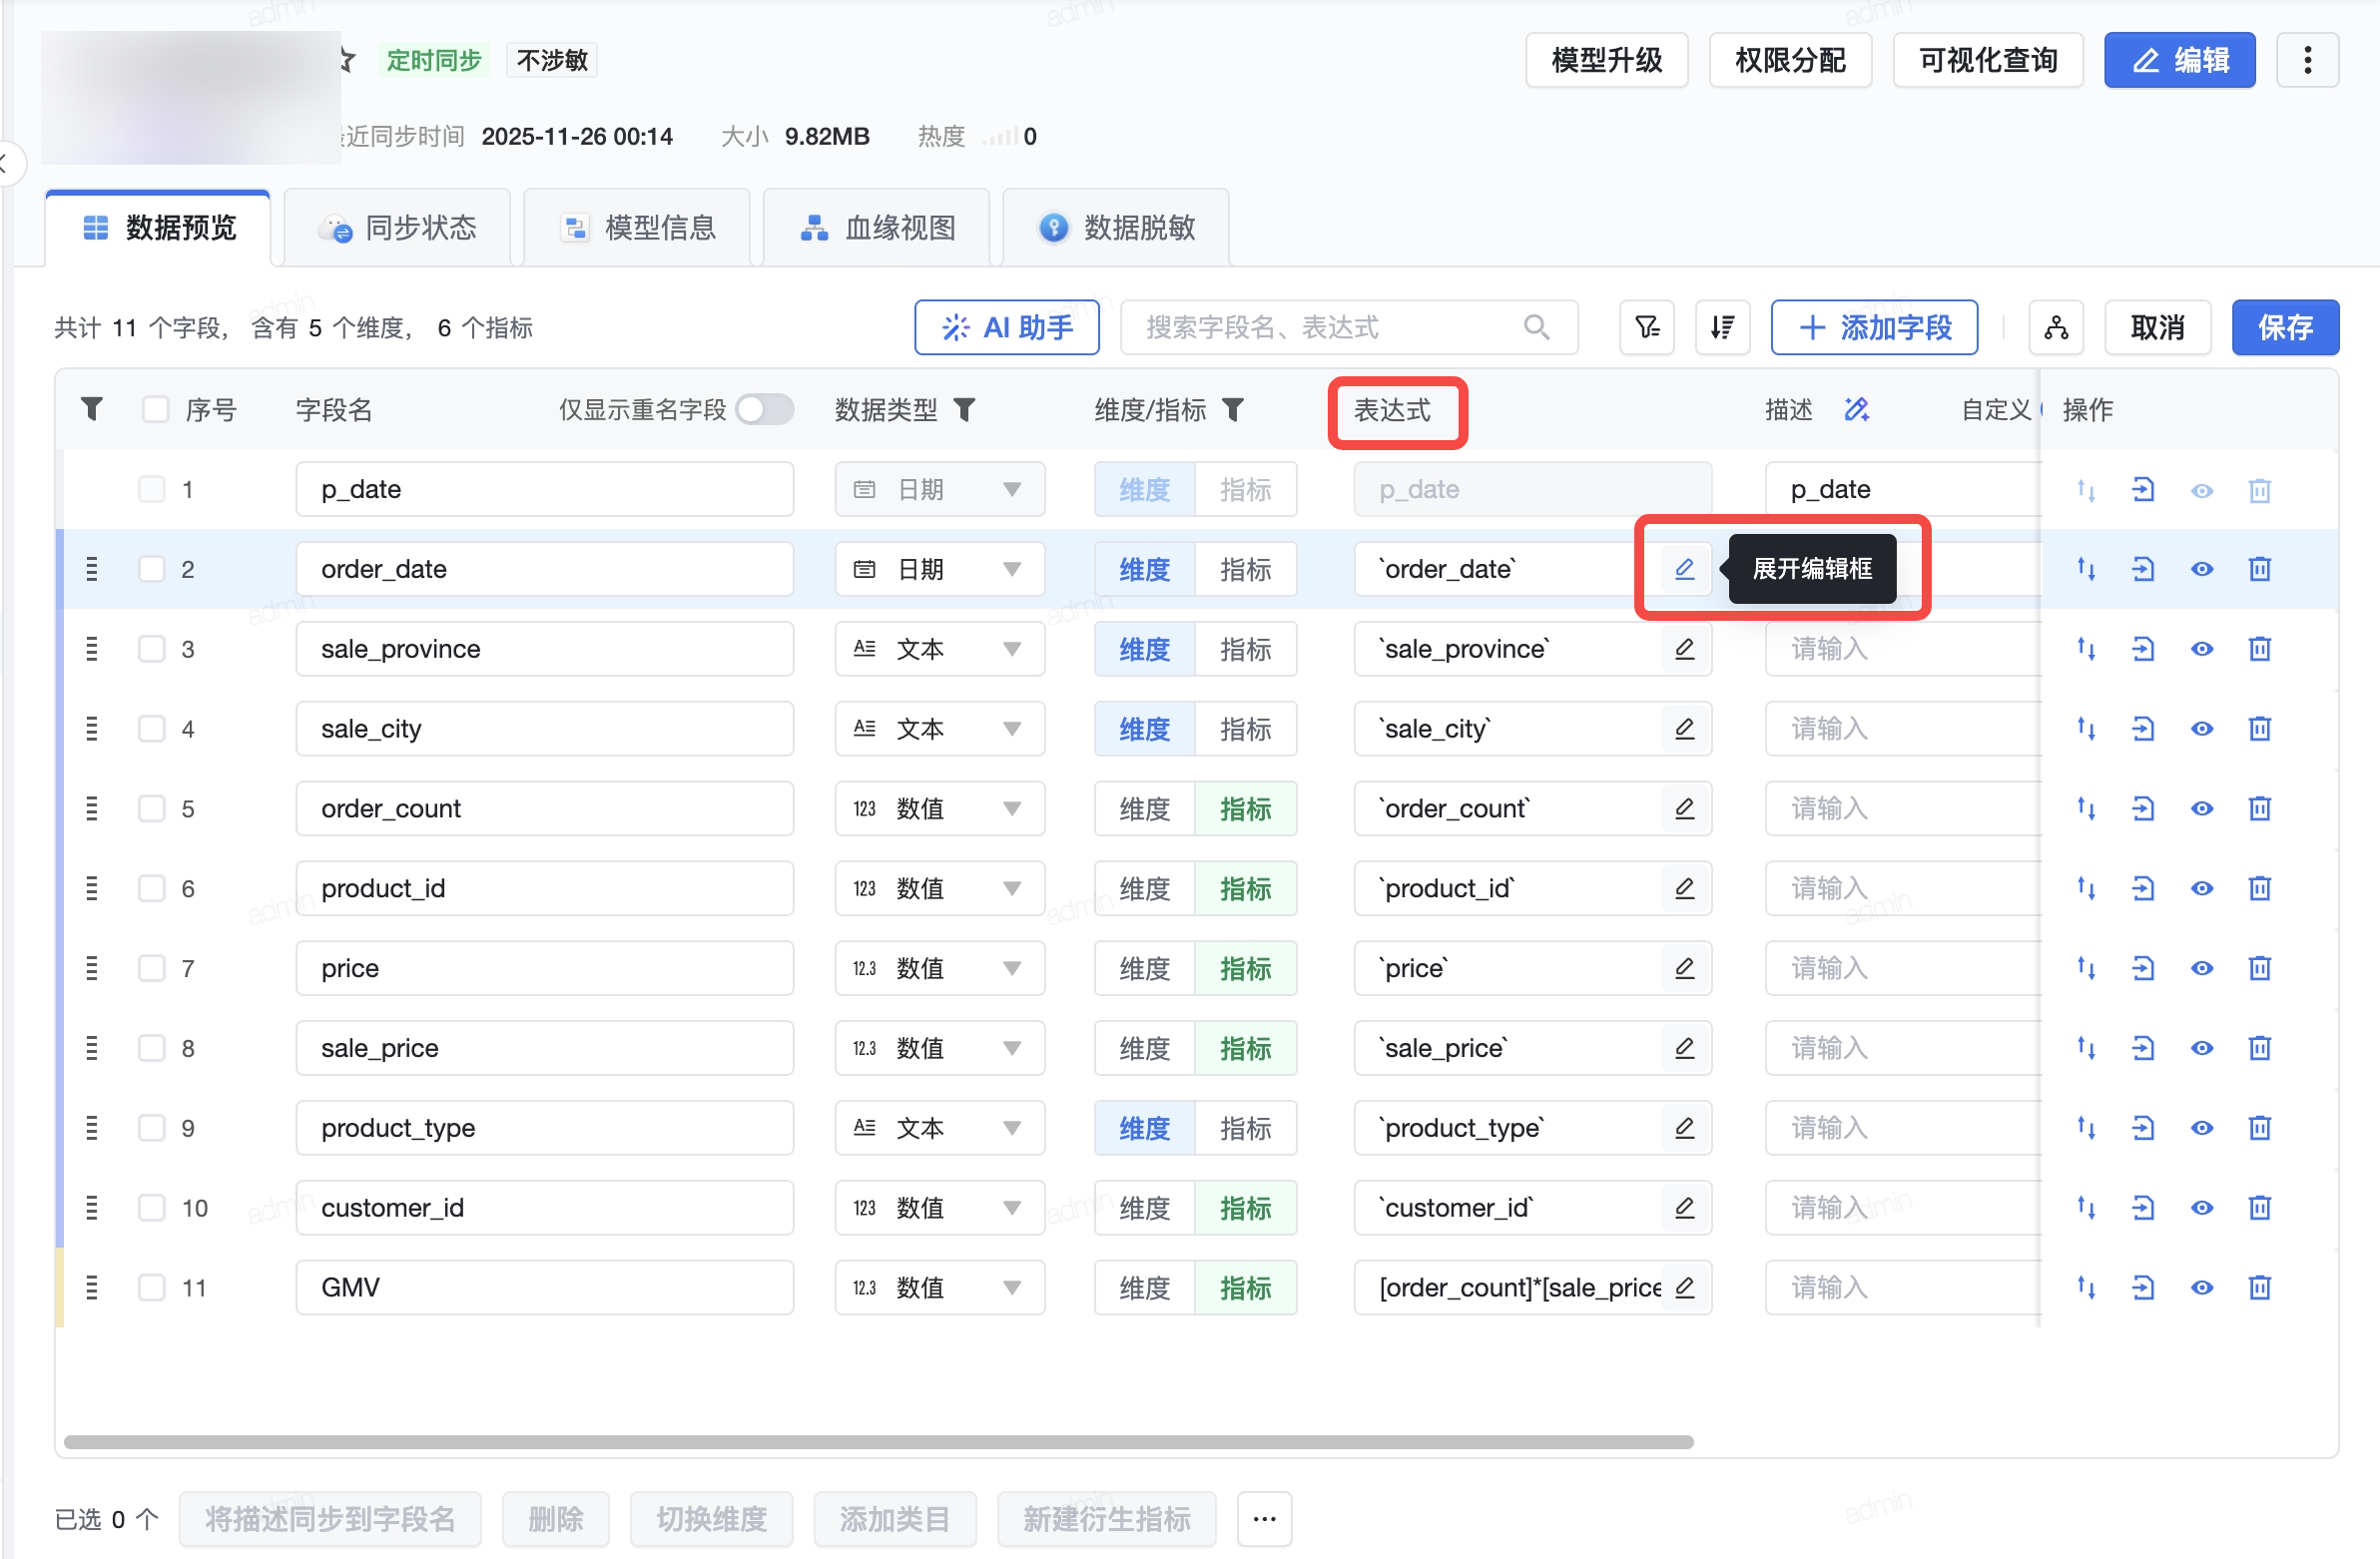Screen dimensions: 2380x1559
Task: Click the filter settings icon beside search
Action: tap(1646, 327)
